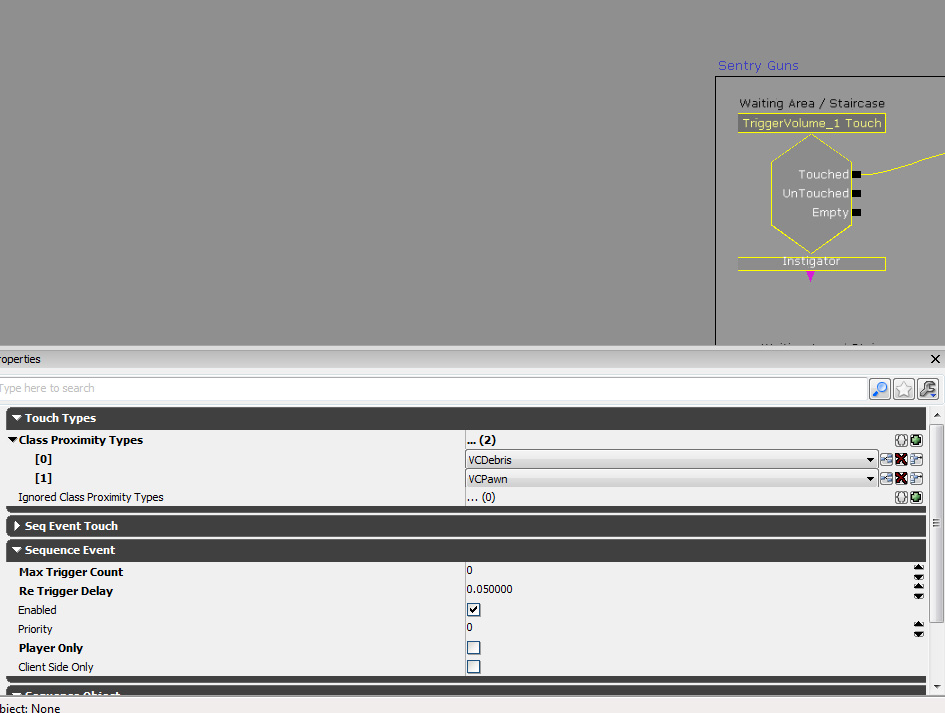The height and width of the screenshot is (713, 945).
Task: Click the magnifier search icon in Properties
Action: tap(880, 389)
